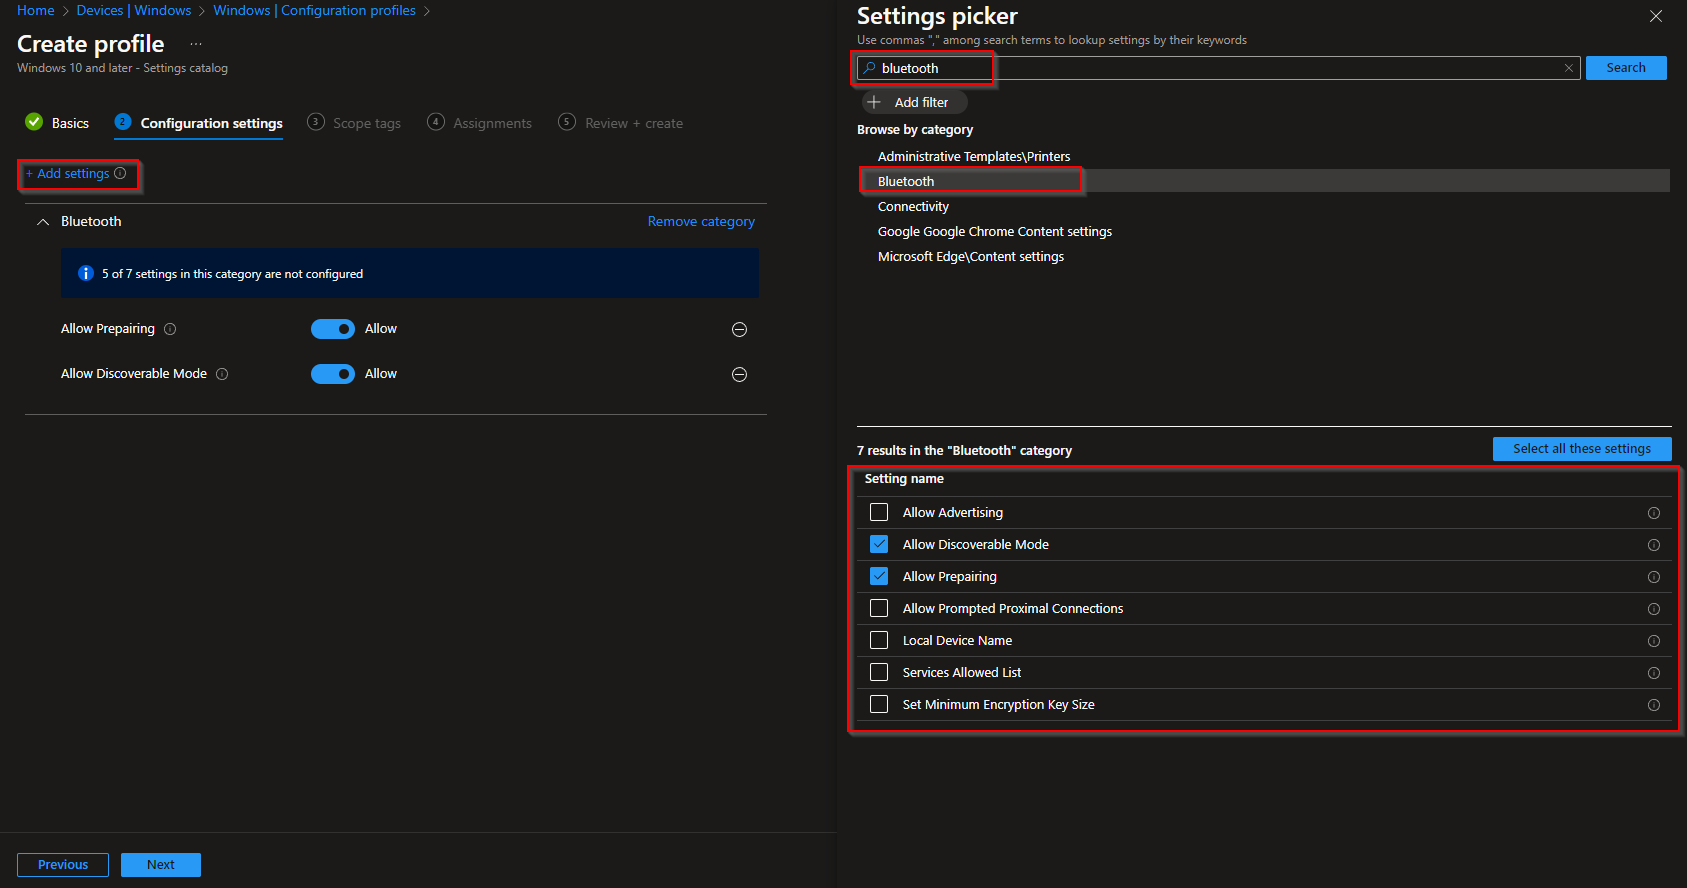Image resolution: width=1687 pixels, height=888 pixels.
Task: Select the Connectivity category
Action: 913,206
